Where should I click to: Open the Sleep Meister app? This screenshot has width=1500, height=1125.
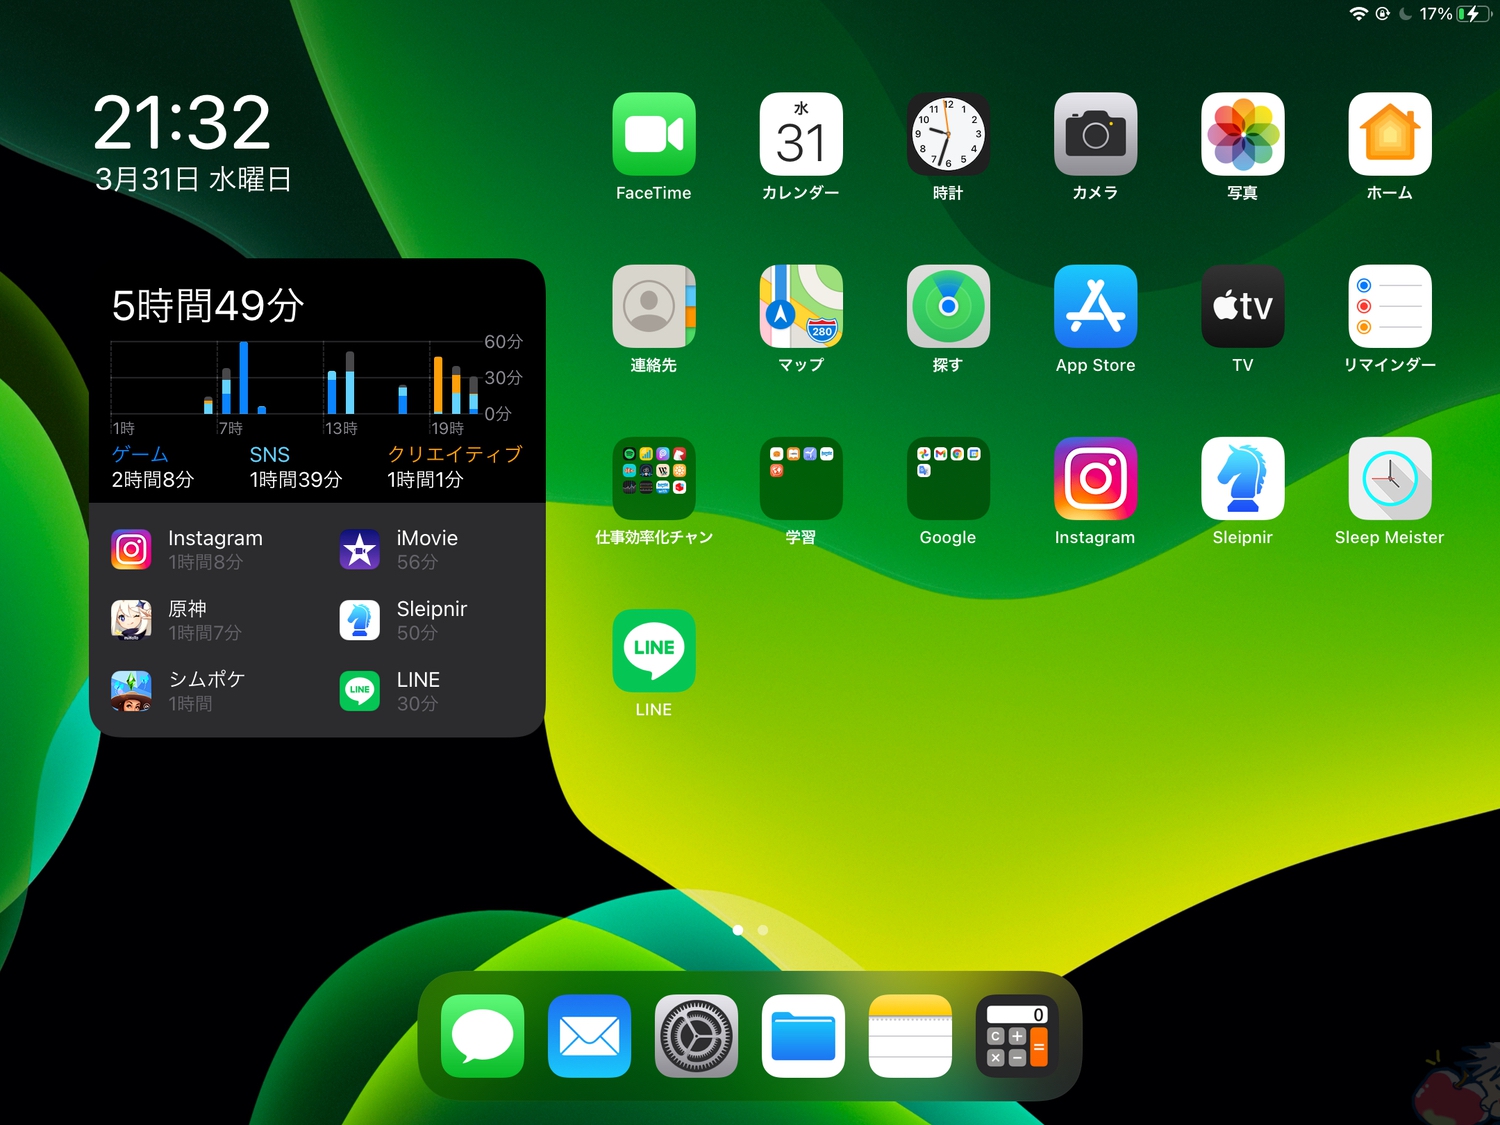pyautogui.click(x=1390, y=478)
